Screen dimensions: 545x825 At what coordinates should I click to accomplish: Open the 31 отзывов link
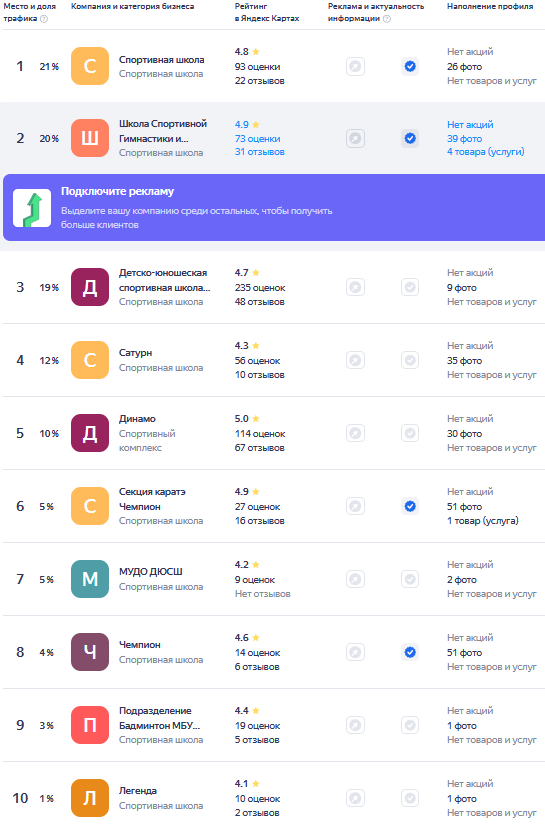tap(259, 152)
